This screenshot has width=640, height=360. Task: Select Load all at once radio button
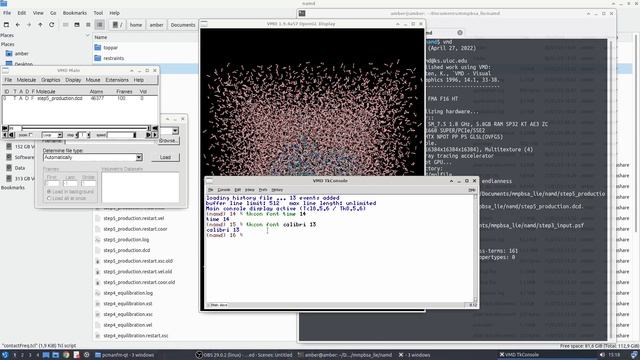click(x=49, y=198)
